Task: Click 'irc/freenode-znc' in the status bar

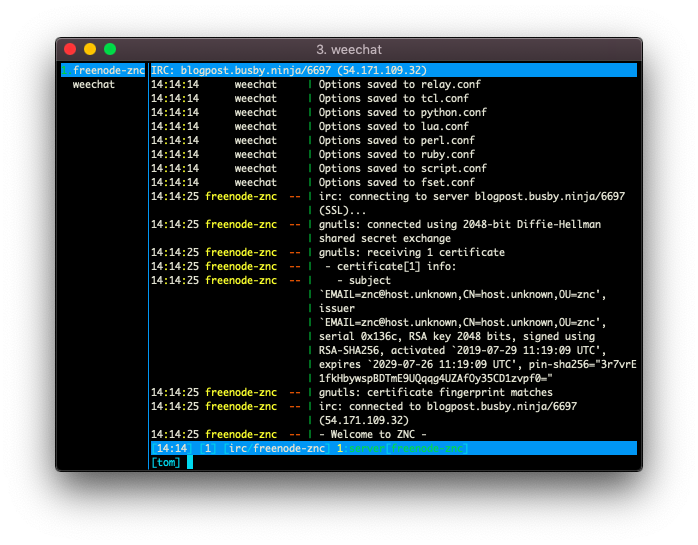Action: pyautogui.click(x=277, y=448)
